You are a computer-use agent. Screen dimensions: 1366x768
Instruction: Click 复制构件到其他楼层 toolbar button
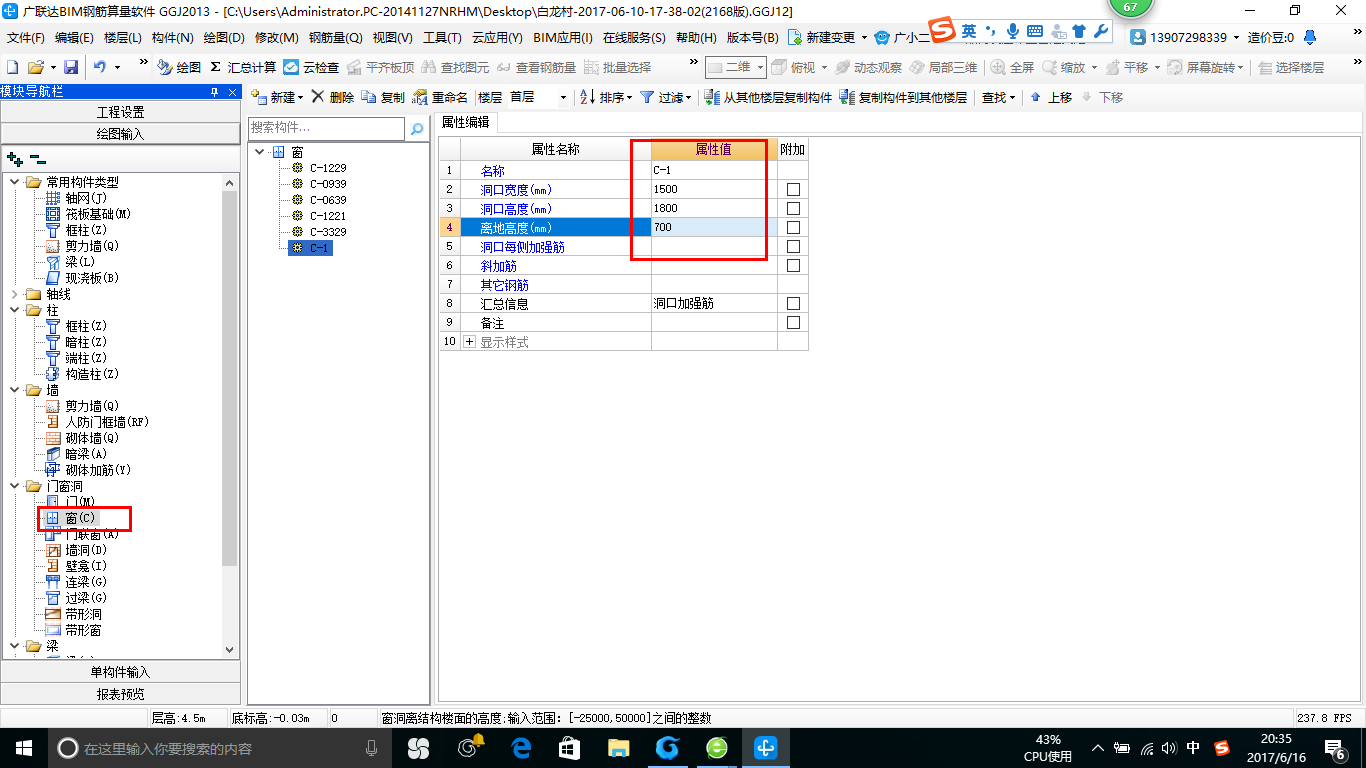pos(903,97)
